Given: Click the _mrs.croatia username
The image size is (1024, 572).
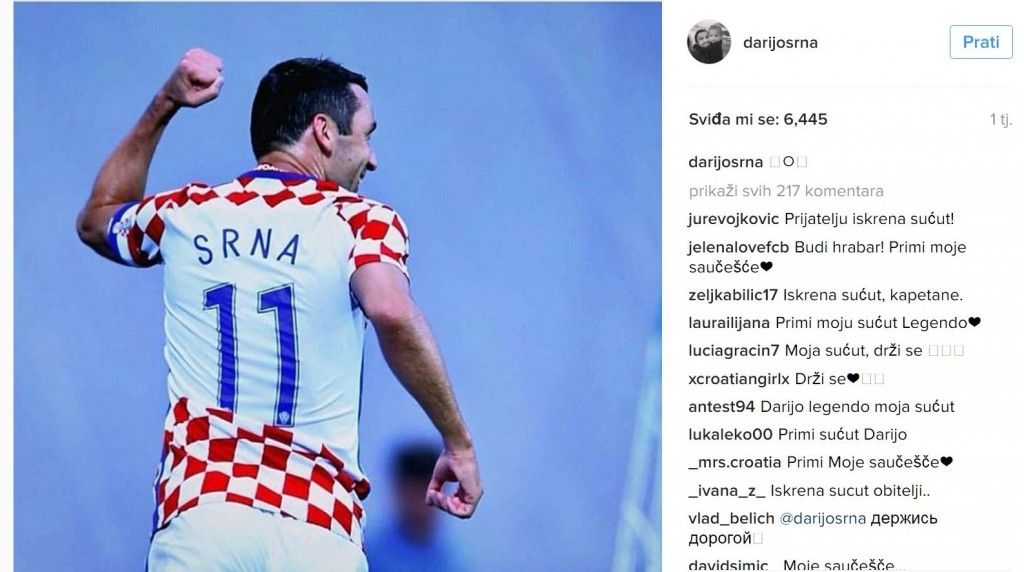Looking at the screenshot, I should [735, 463].
